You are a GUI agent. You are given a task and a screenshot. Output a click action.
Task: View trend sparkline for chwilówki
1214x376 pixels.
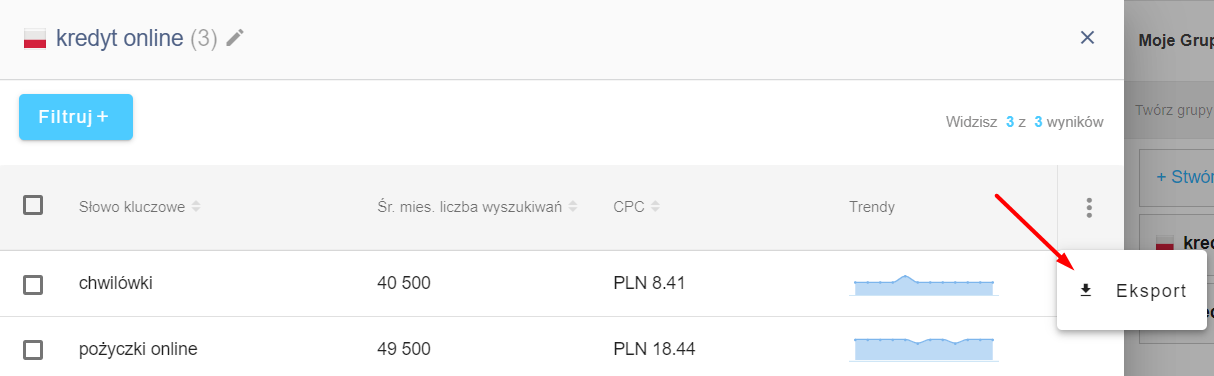pyautogui.click(x=924, y=284)
